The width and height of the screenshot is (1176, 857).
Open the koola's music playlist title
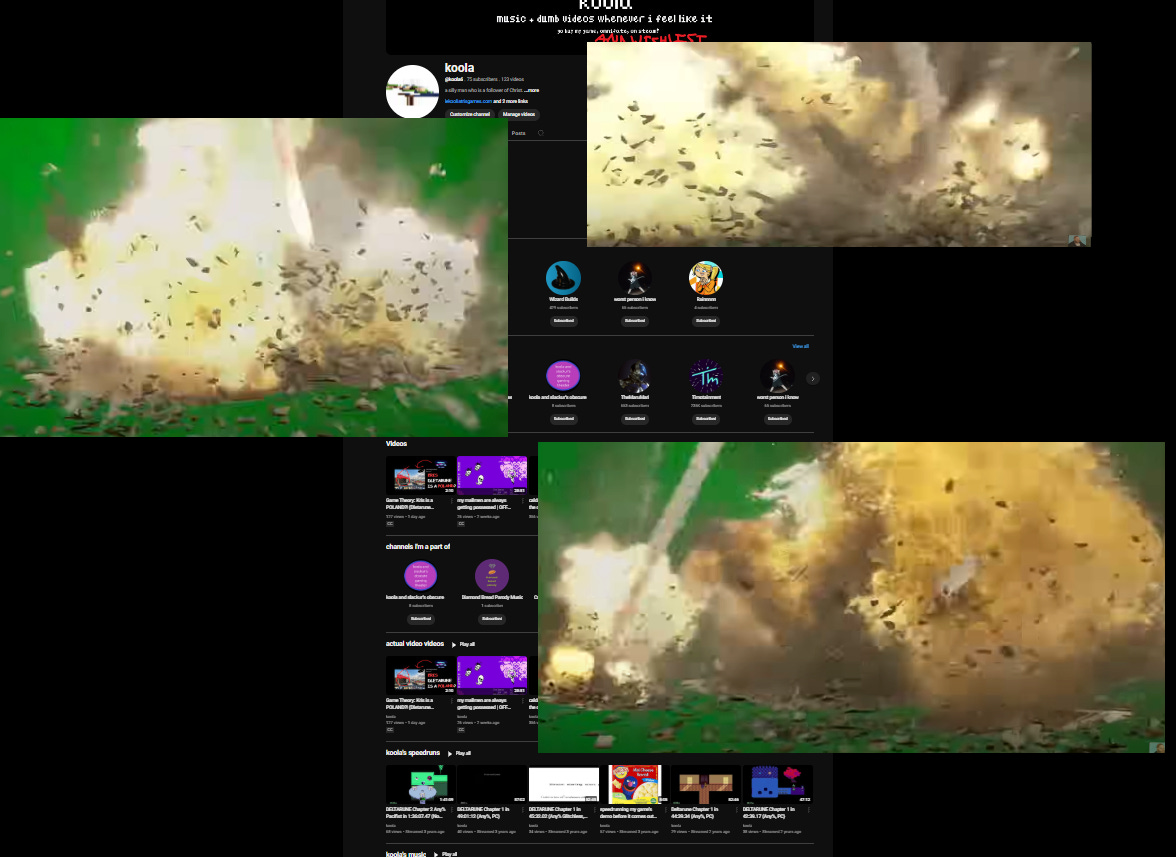pyautogui.click(x=406, y=854)
